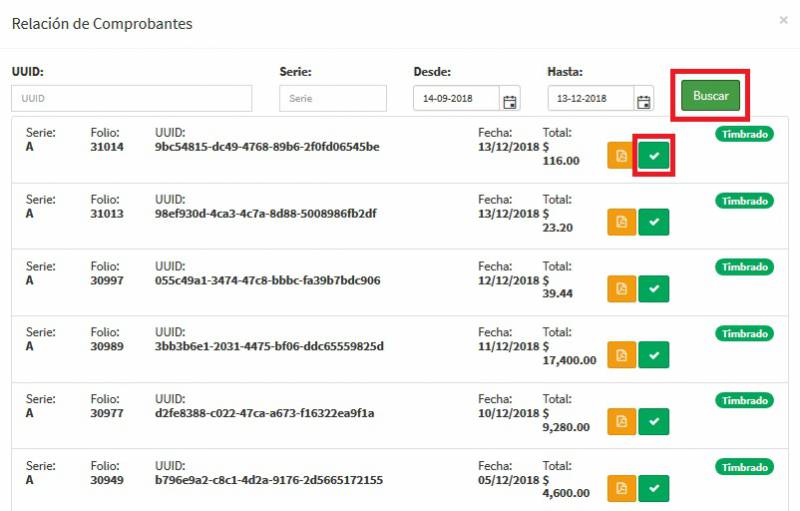Click the Desde date field showing 14-09-2018
The height and width of the screenshot is (511, 800).
[456, 99]
